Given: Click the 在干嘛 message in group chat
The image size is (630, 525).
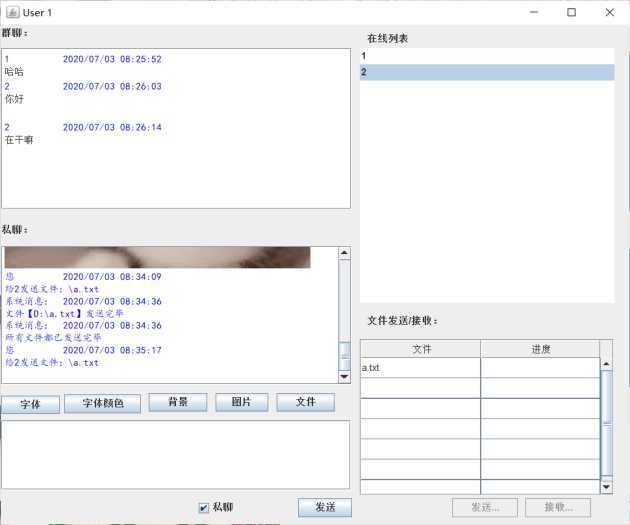Looking at the screenshot, I should coord(19,140).
